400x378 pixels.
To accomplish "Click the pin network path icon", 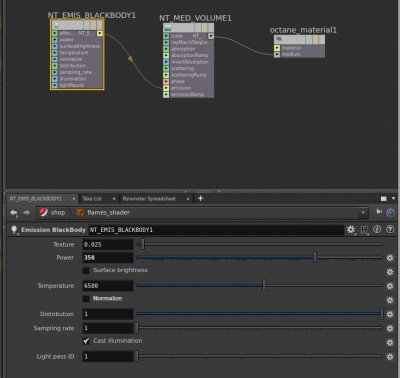I will click(379, 212).
